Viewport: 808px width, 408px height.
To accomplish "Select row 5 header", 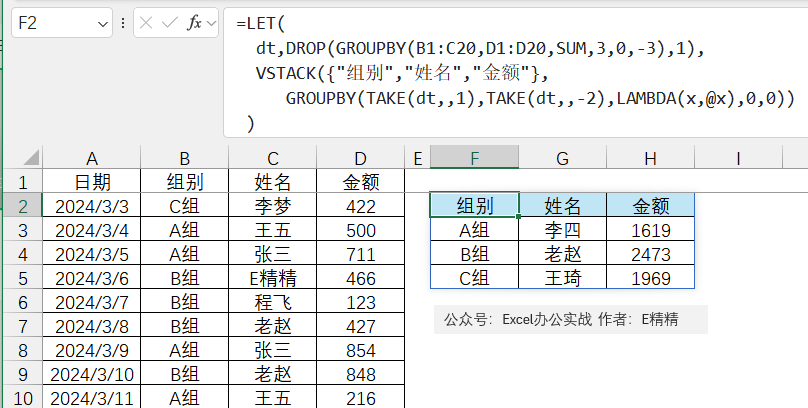I will click(23, 278).
